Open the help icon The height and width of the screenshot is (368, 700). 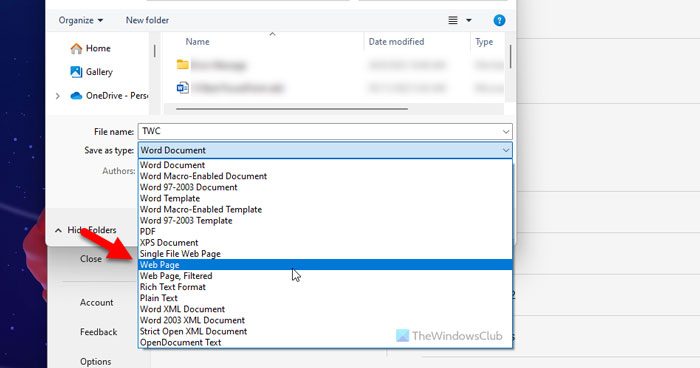[499, 20]
